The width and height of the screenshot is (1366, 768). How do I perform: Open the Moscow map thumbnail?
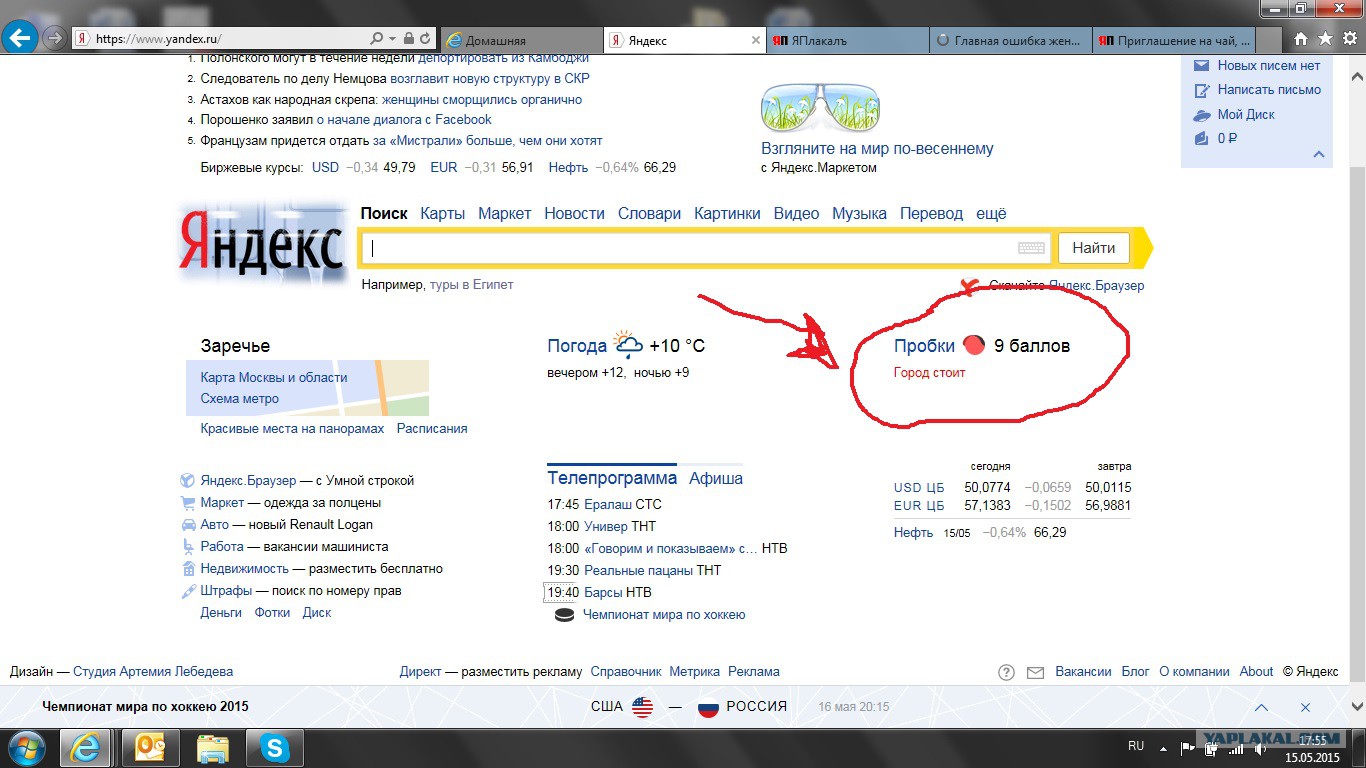(x=307, y=388)
